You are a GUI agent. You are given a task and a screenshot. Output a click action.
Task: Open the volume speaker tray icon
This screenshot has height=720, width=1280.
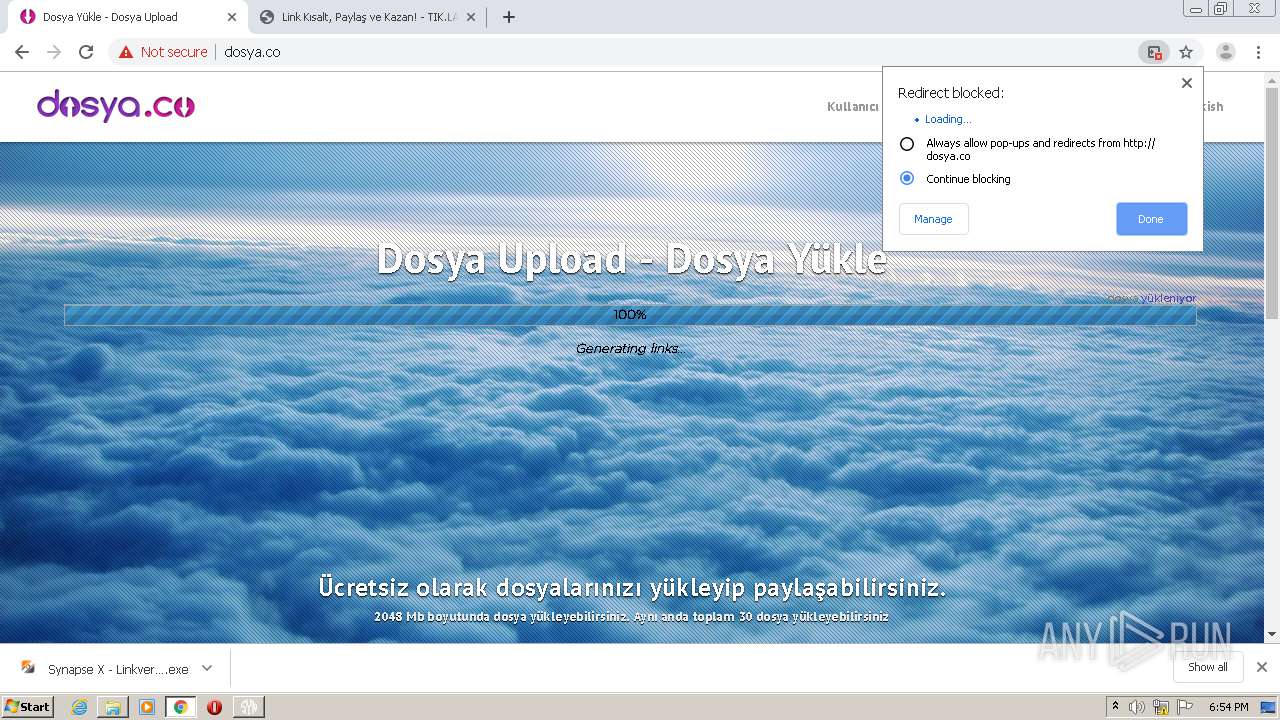[x=1137, y=707]
